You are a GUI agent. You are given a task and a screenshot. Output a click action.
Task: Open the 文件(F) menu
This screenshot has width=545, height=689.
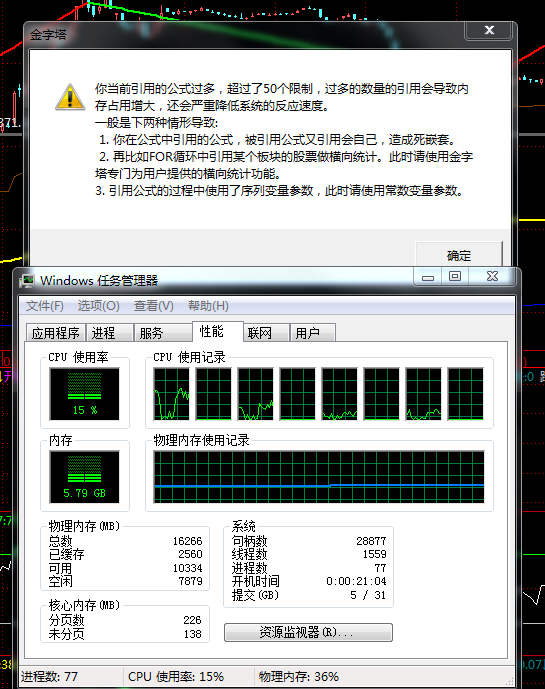(x=44, y=306)
